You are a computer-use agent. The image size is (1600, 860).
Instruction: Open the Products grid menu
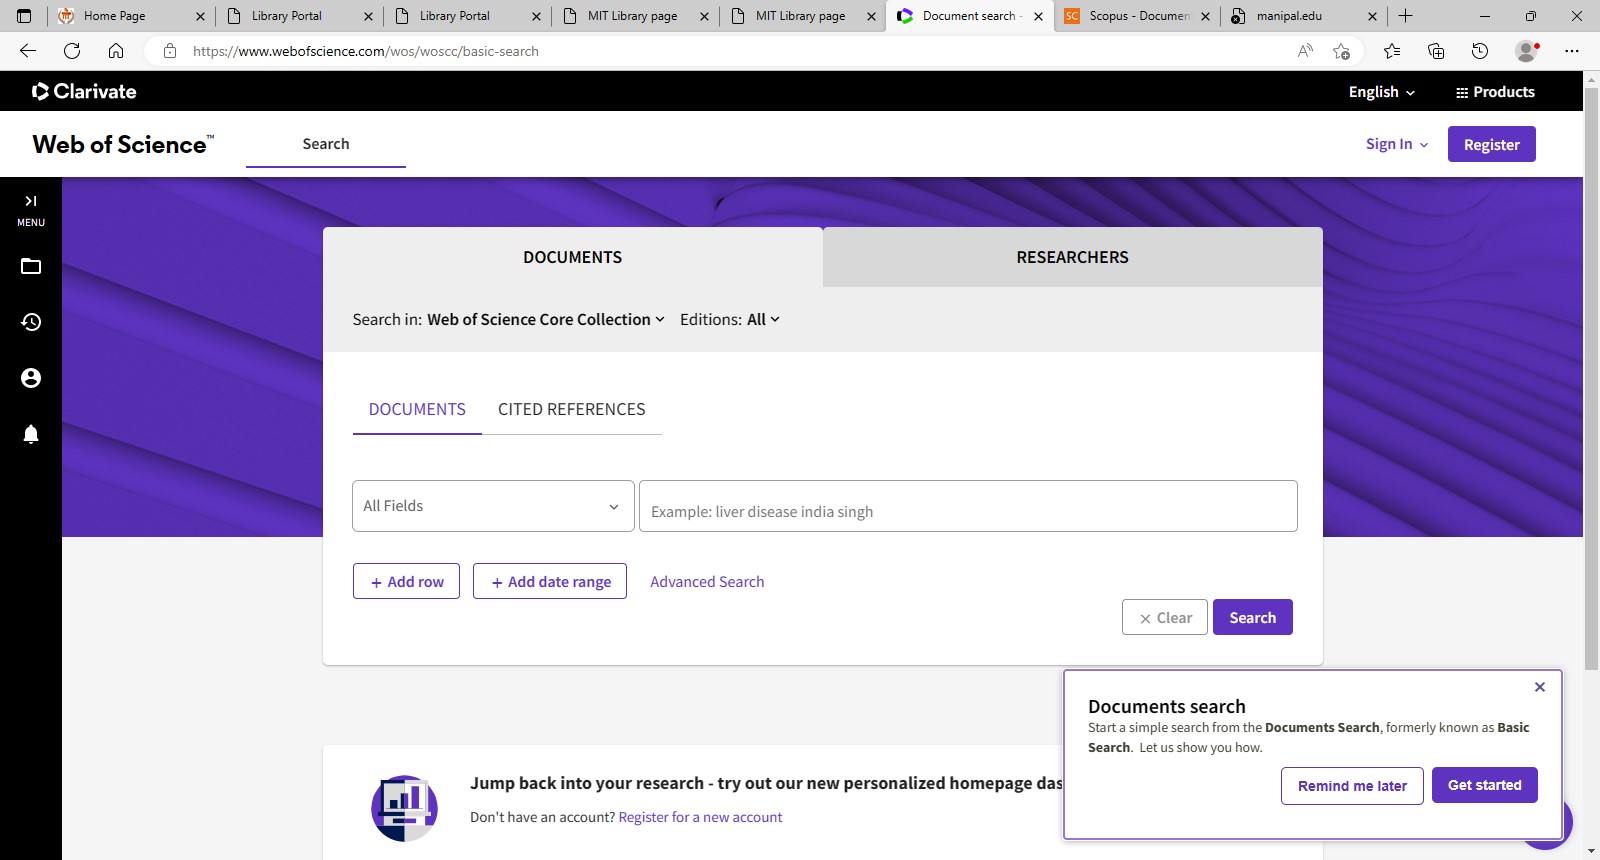(1495, 92)
